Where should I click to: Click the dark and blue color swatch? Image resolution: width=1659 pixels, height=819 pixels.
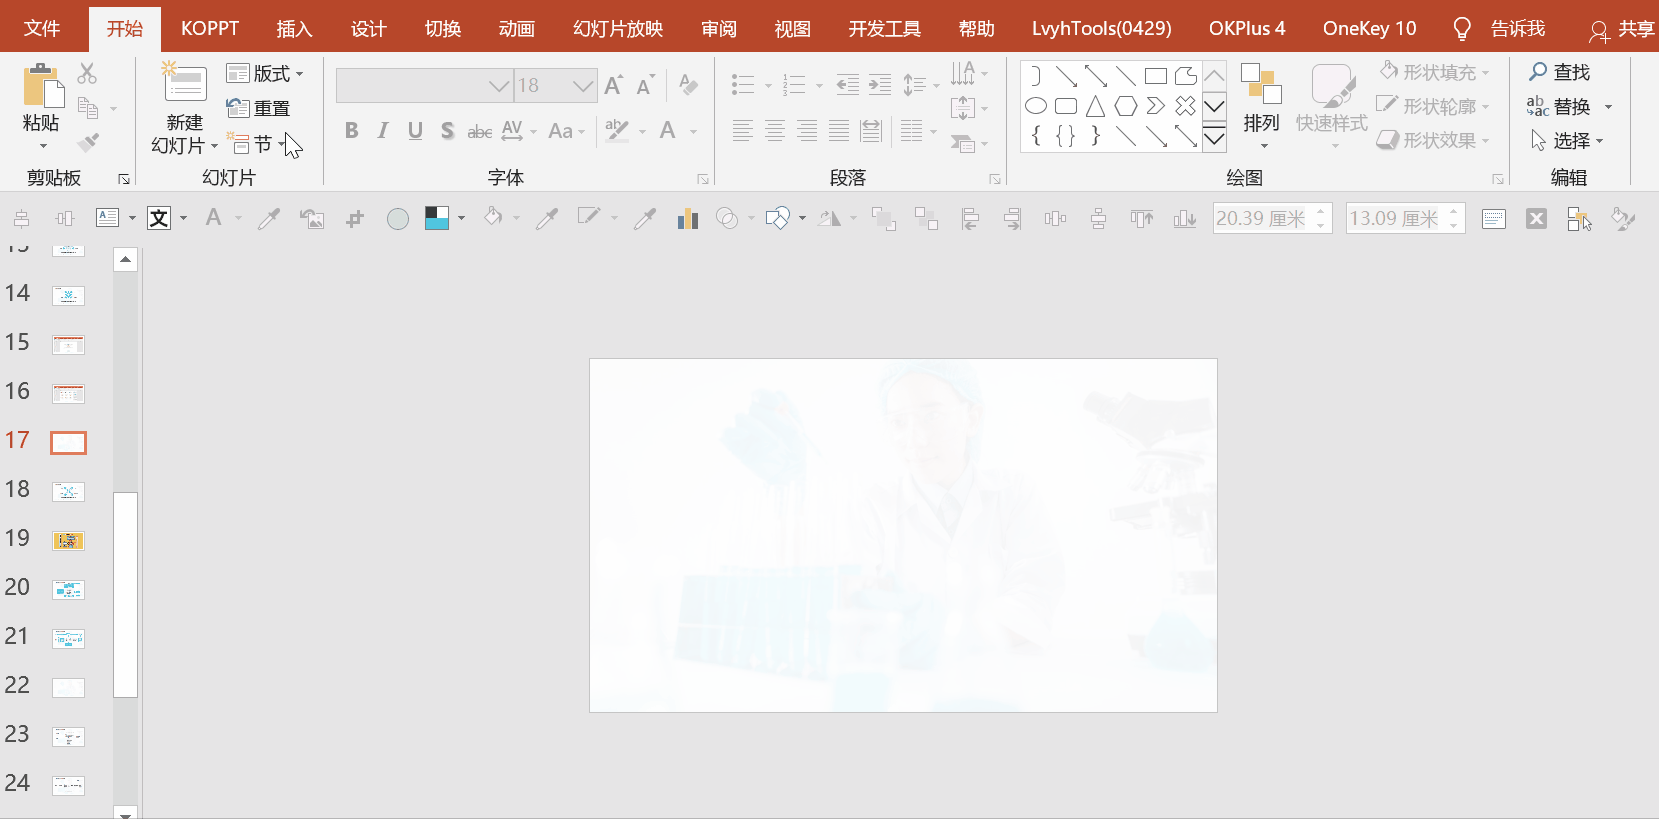click(x=437, y=218)
